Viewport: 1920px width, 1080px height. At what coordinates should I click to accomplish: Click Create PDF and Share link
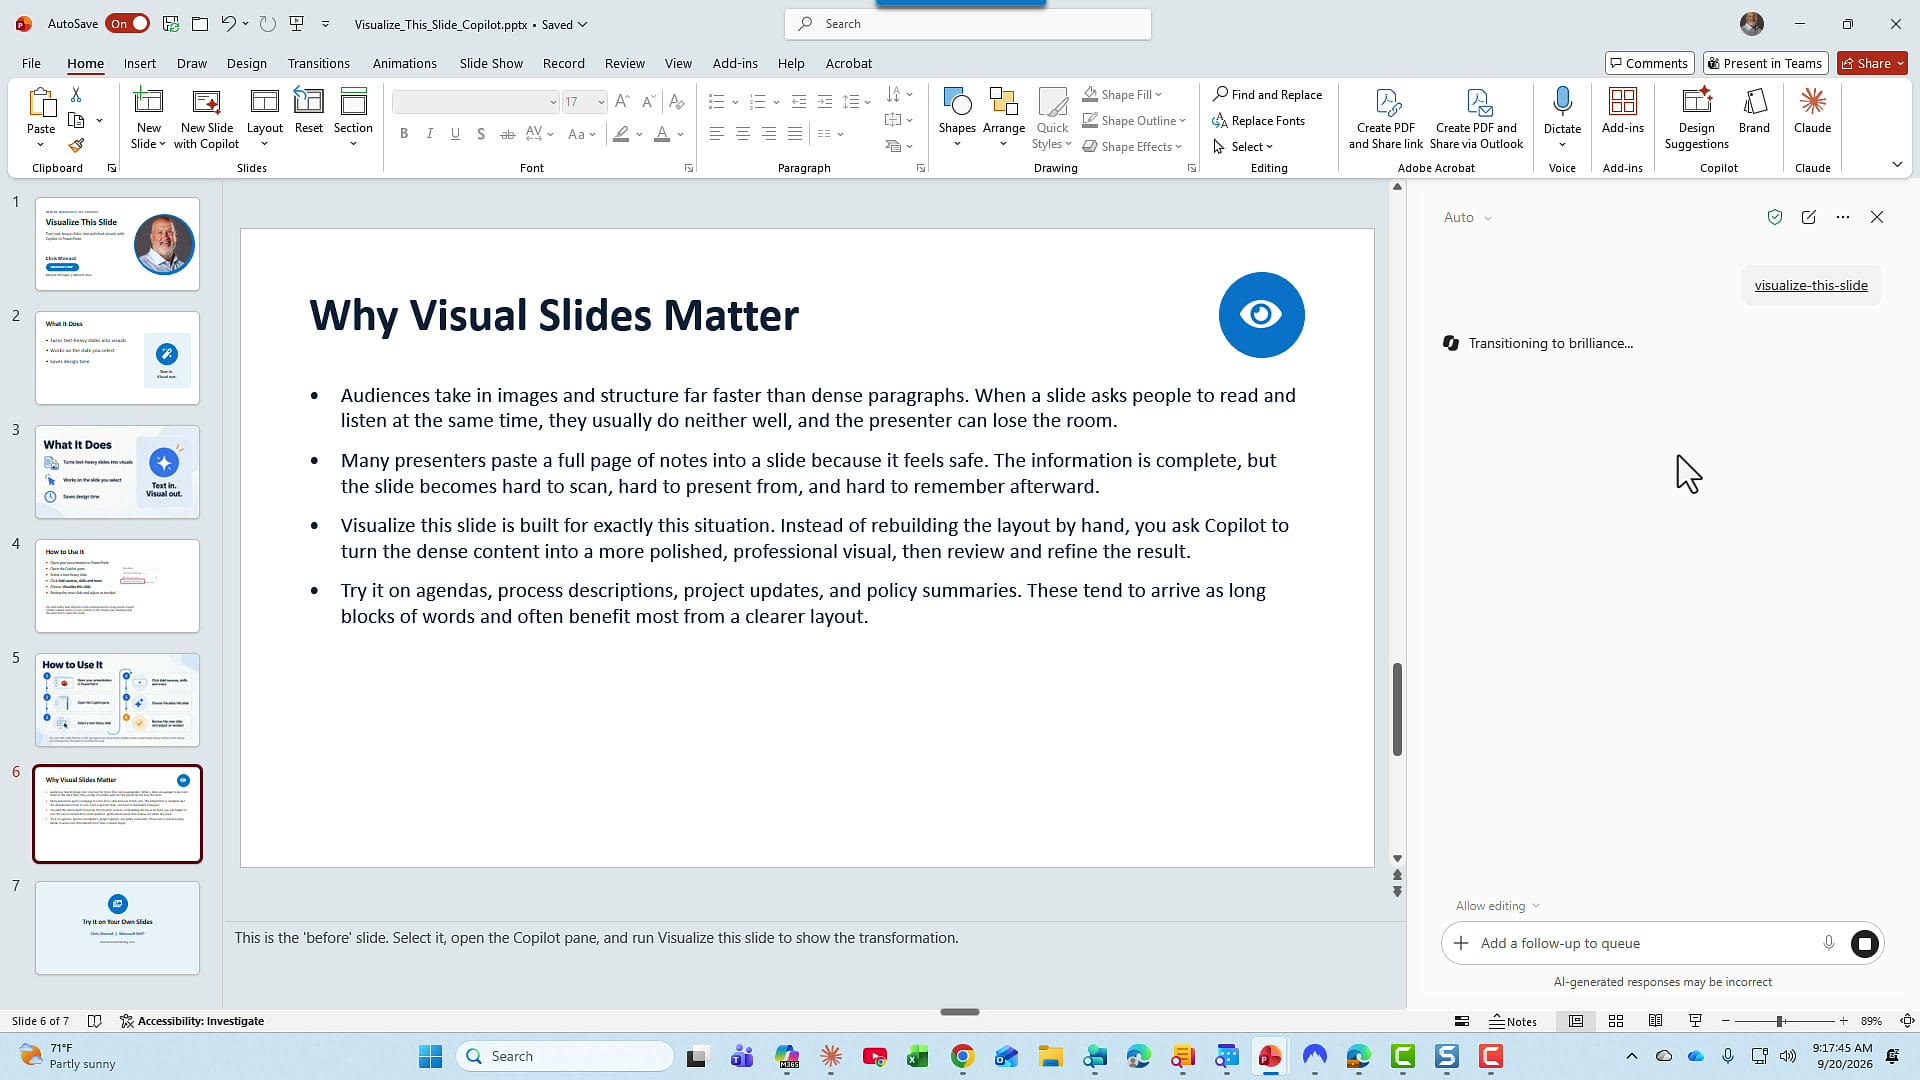1385,118
